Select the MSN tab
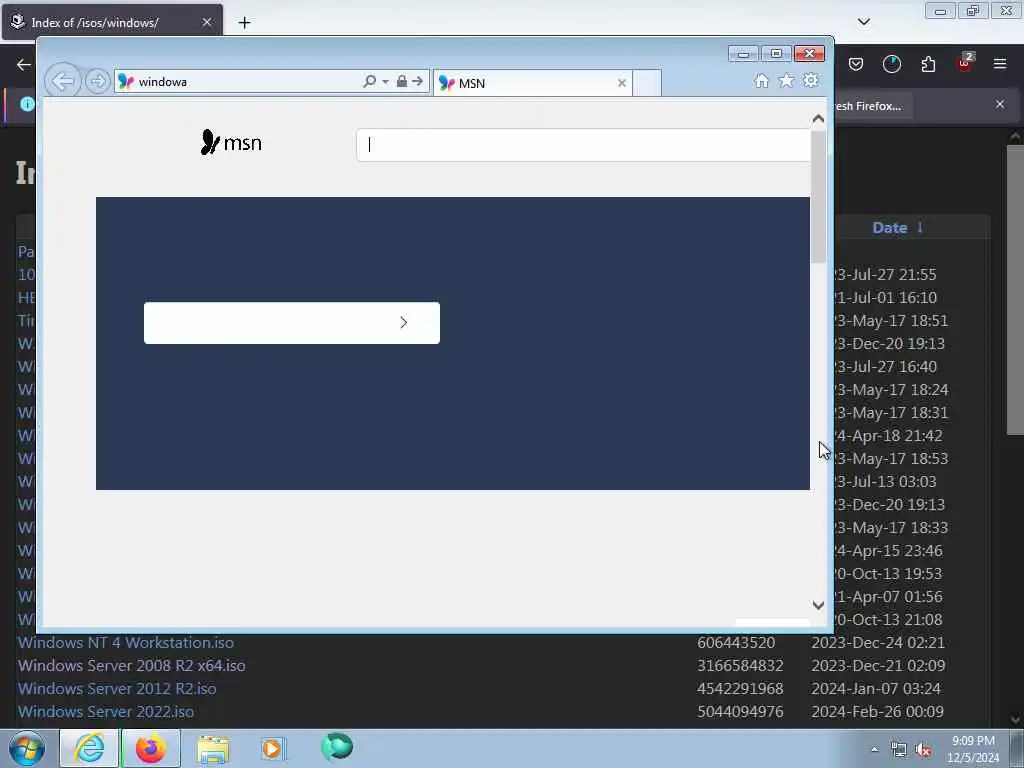 (532, 83)
